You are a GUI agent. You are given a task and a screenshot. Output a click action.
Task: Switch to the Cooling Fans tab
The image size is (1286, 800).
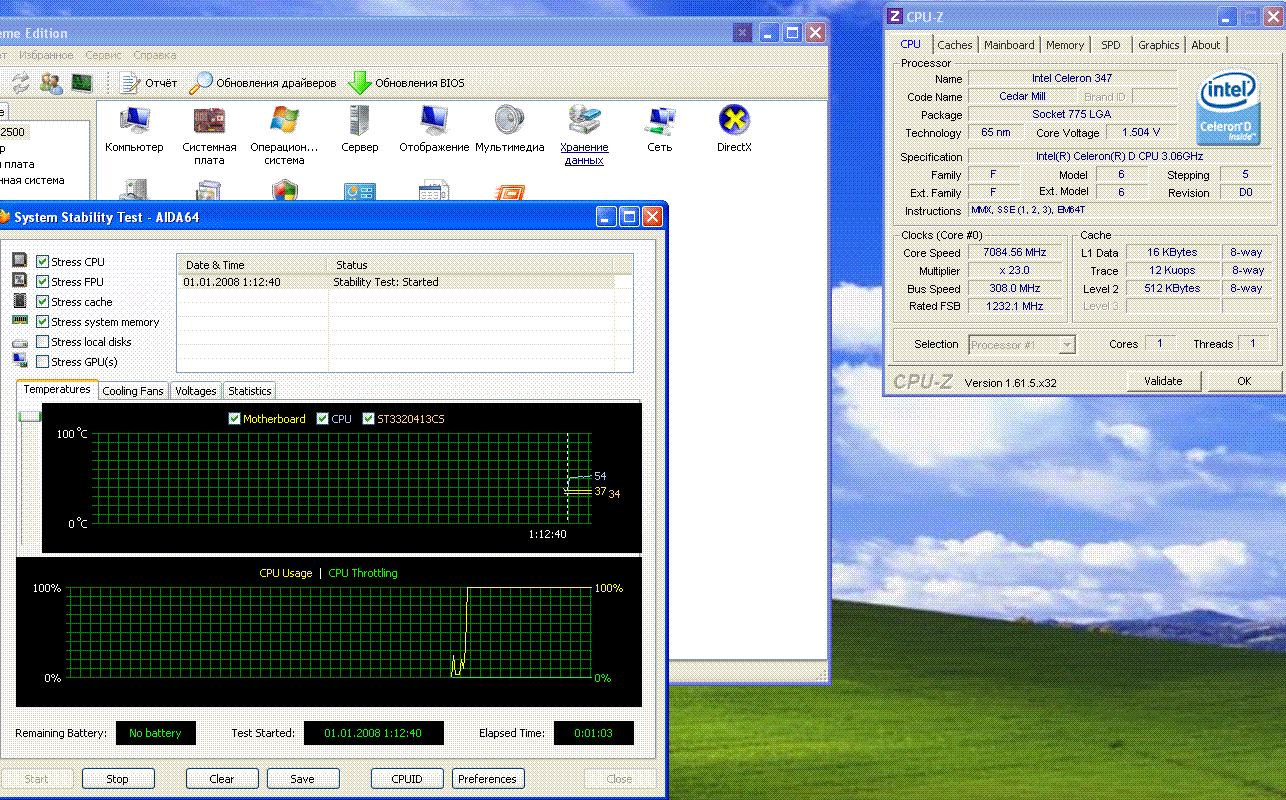133,391
